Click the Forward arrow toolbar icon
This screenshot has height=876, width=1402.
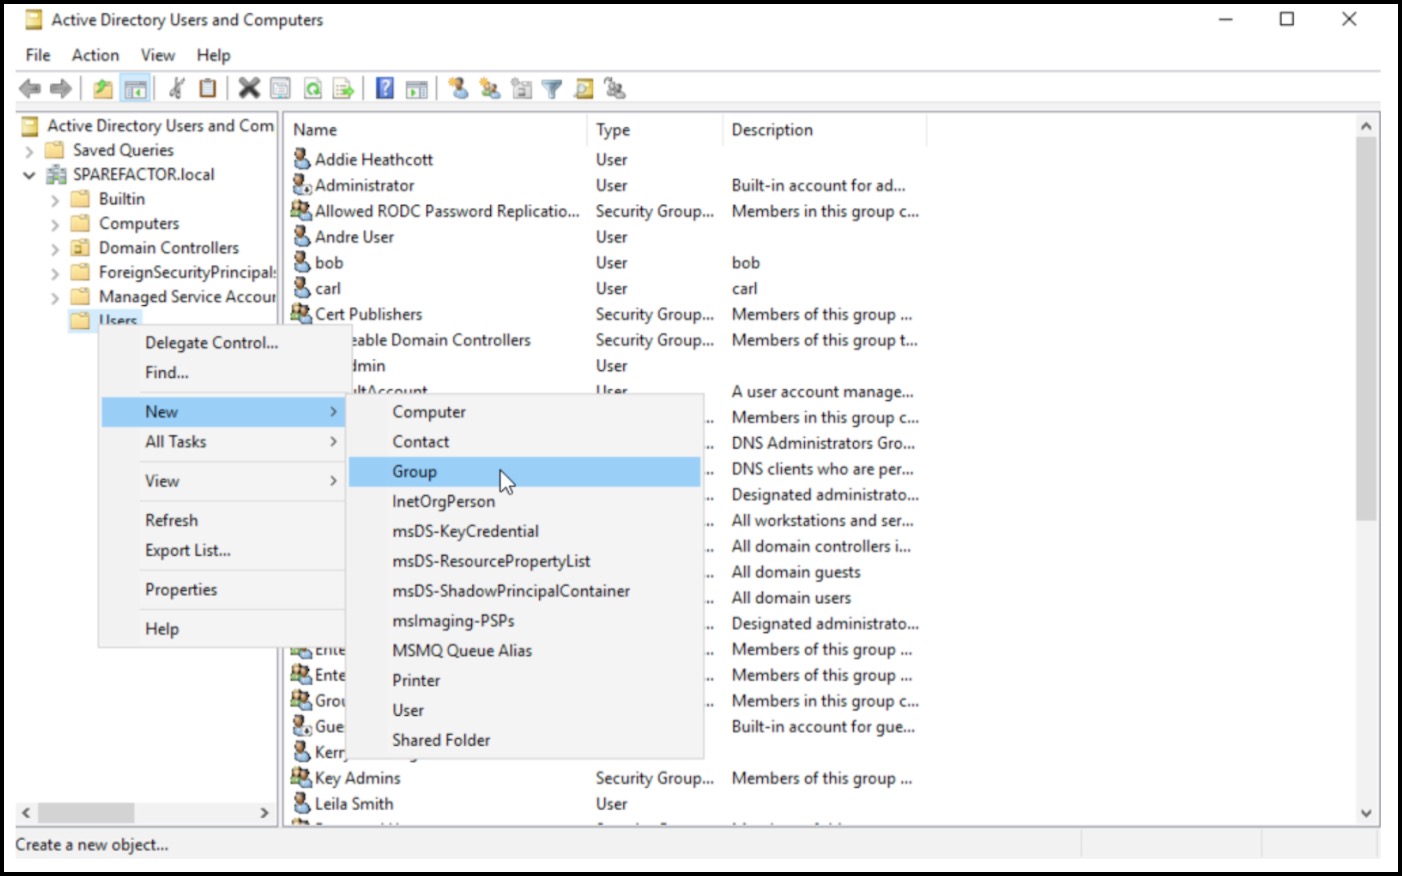(61, 89)
